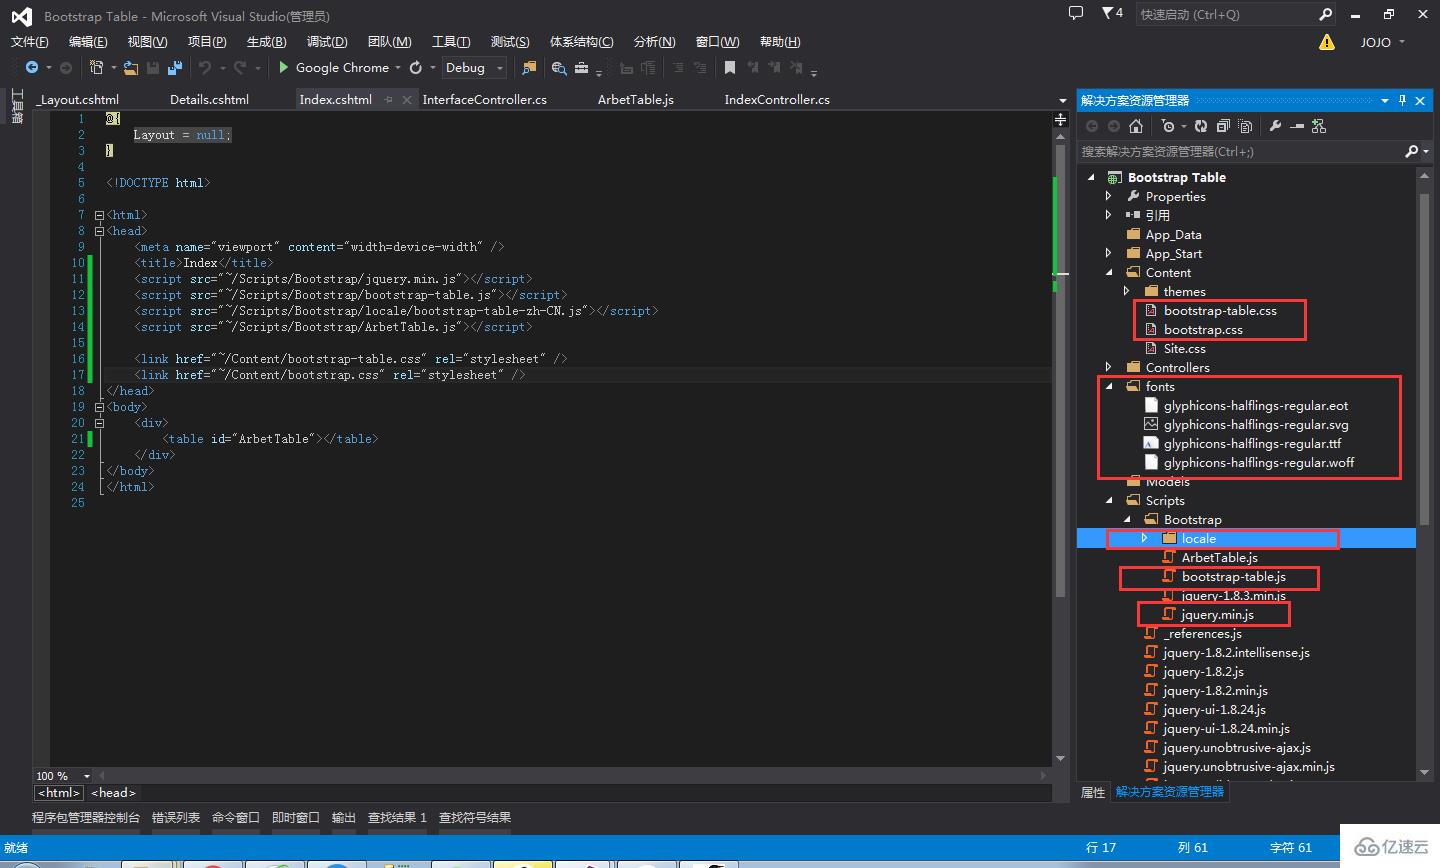Click the split editor handle above the scrollbar
The height and width of the screenshot is (868, 1440).
[1060, 120]
